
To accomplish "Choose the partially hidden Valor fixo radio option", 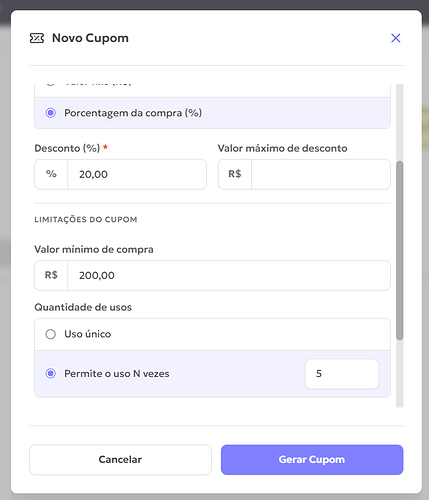I will pyautogui.click(x=51, y=83).
